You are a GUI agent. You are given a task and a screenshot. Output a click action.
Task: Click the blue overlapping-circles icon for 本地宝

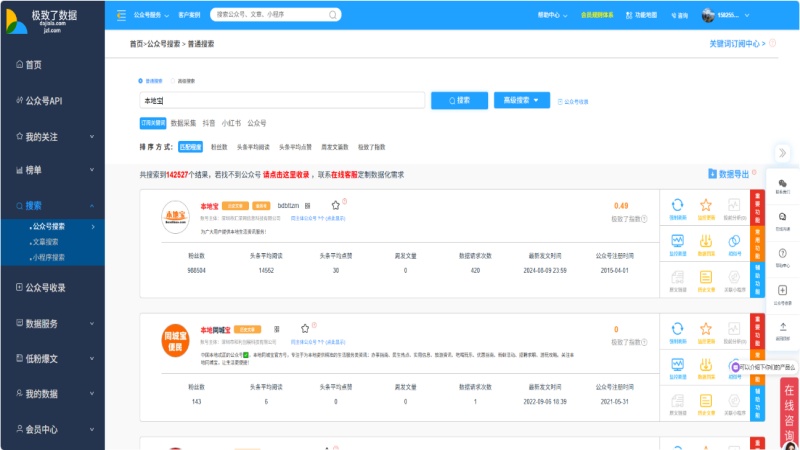[734, 240]
